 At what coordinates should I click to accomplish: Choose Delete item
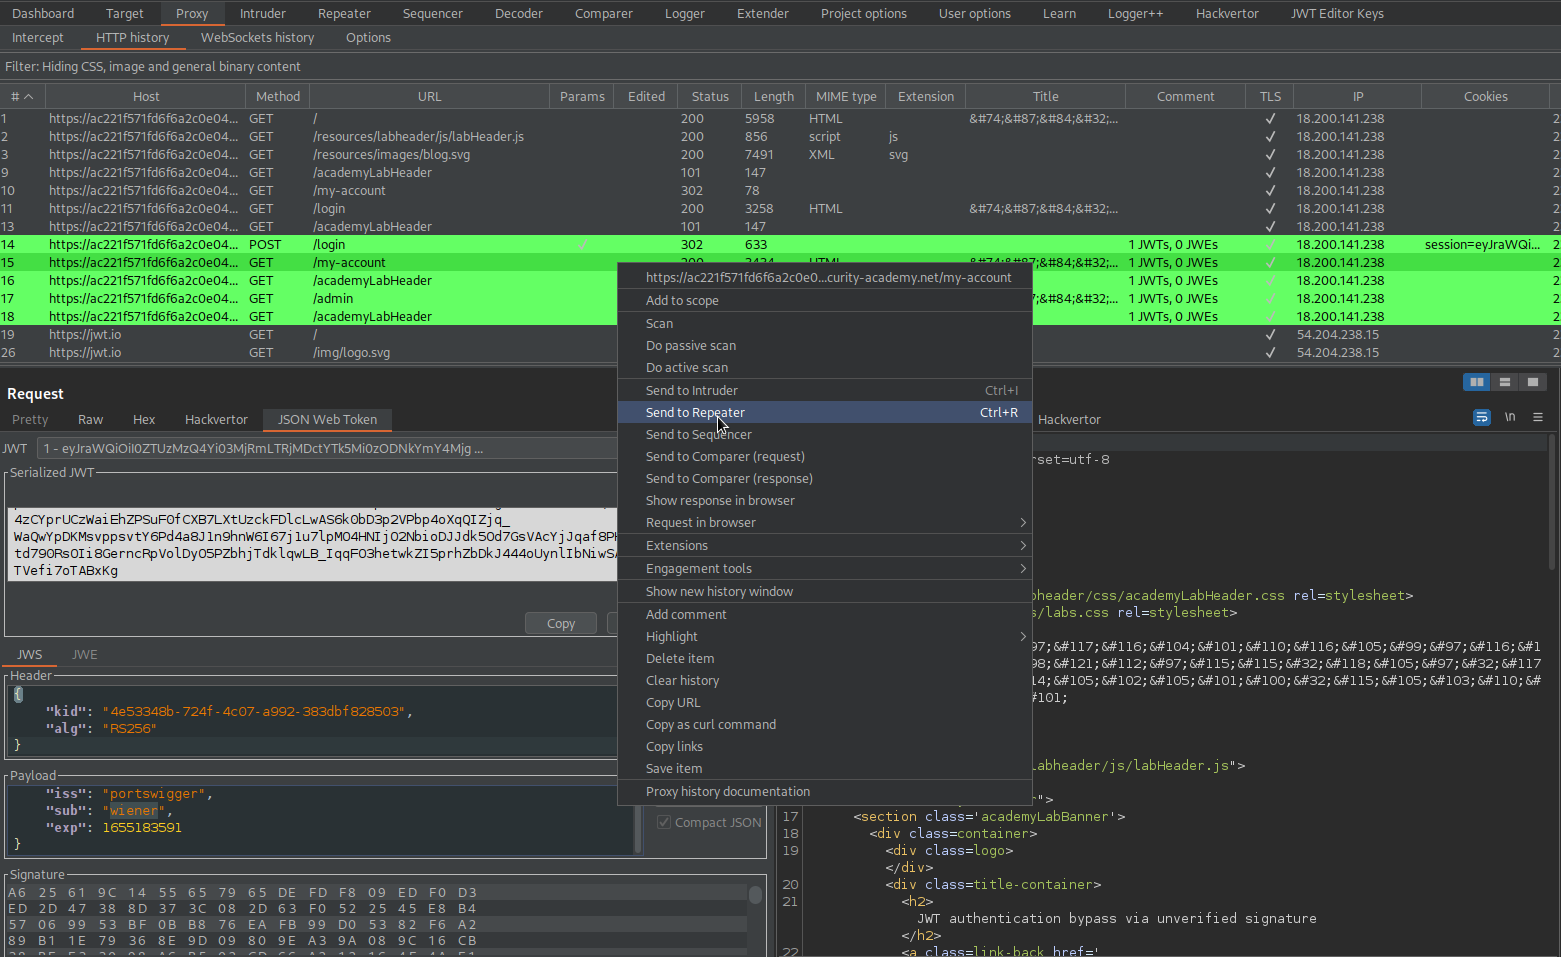click(x=825, y=659)
